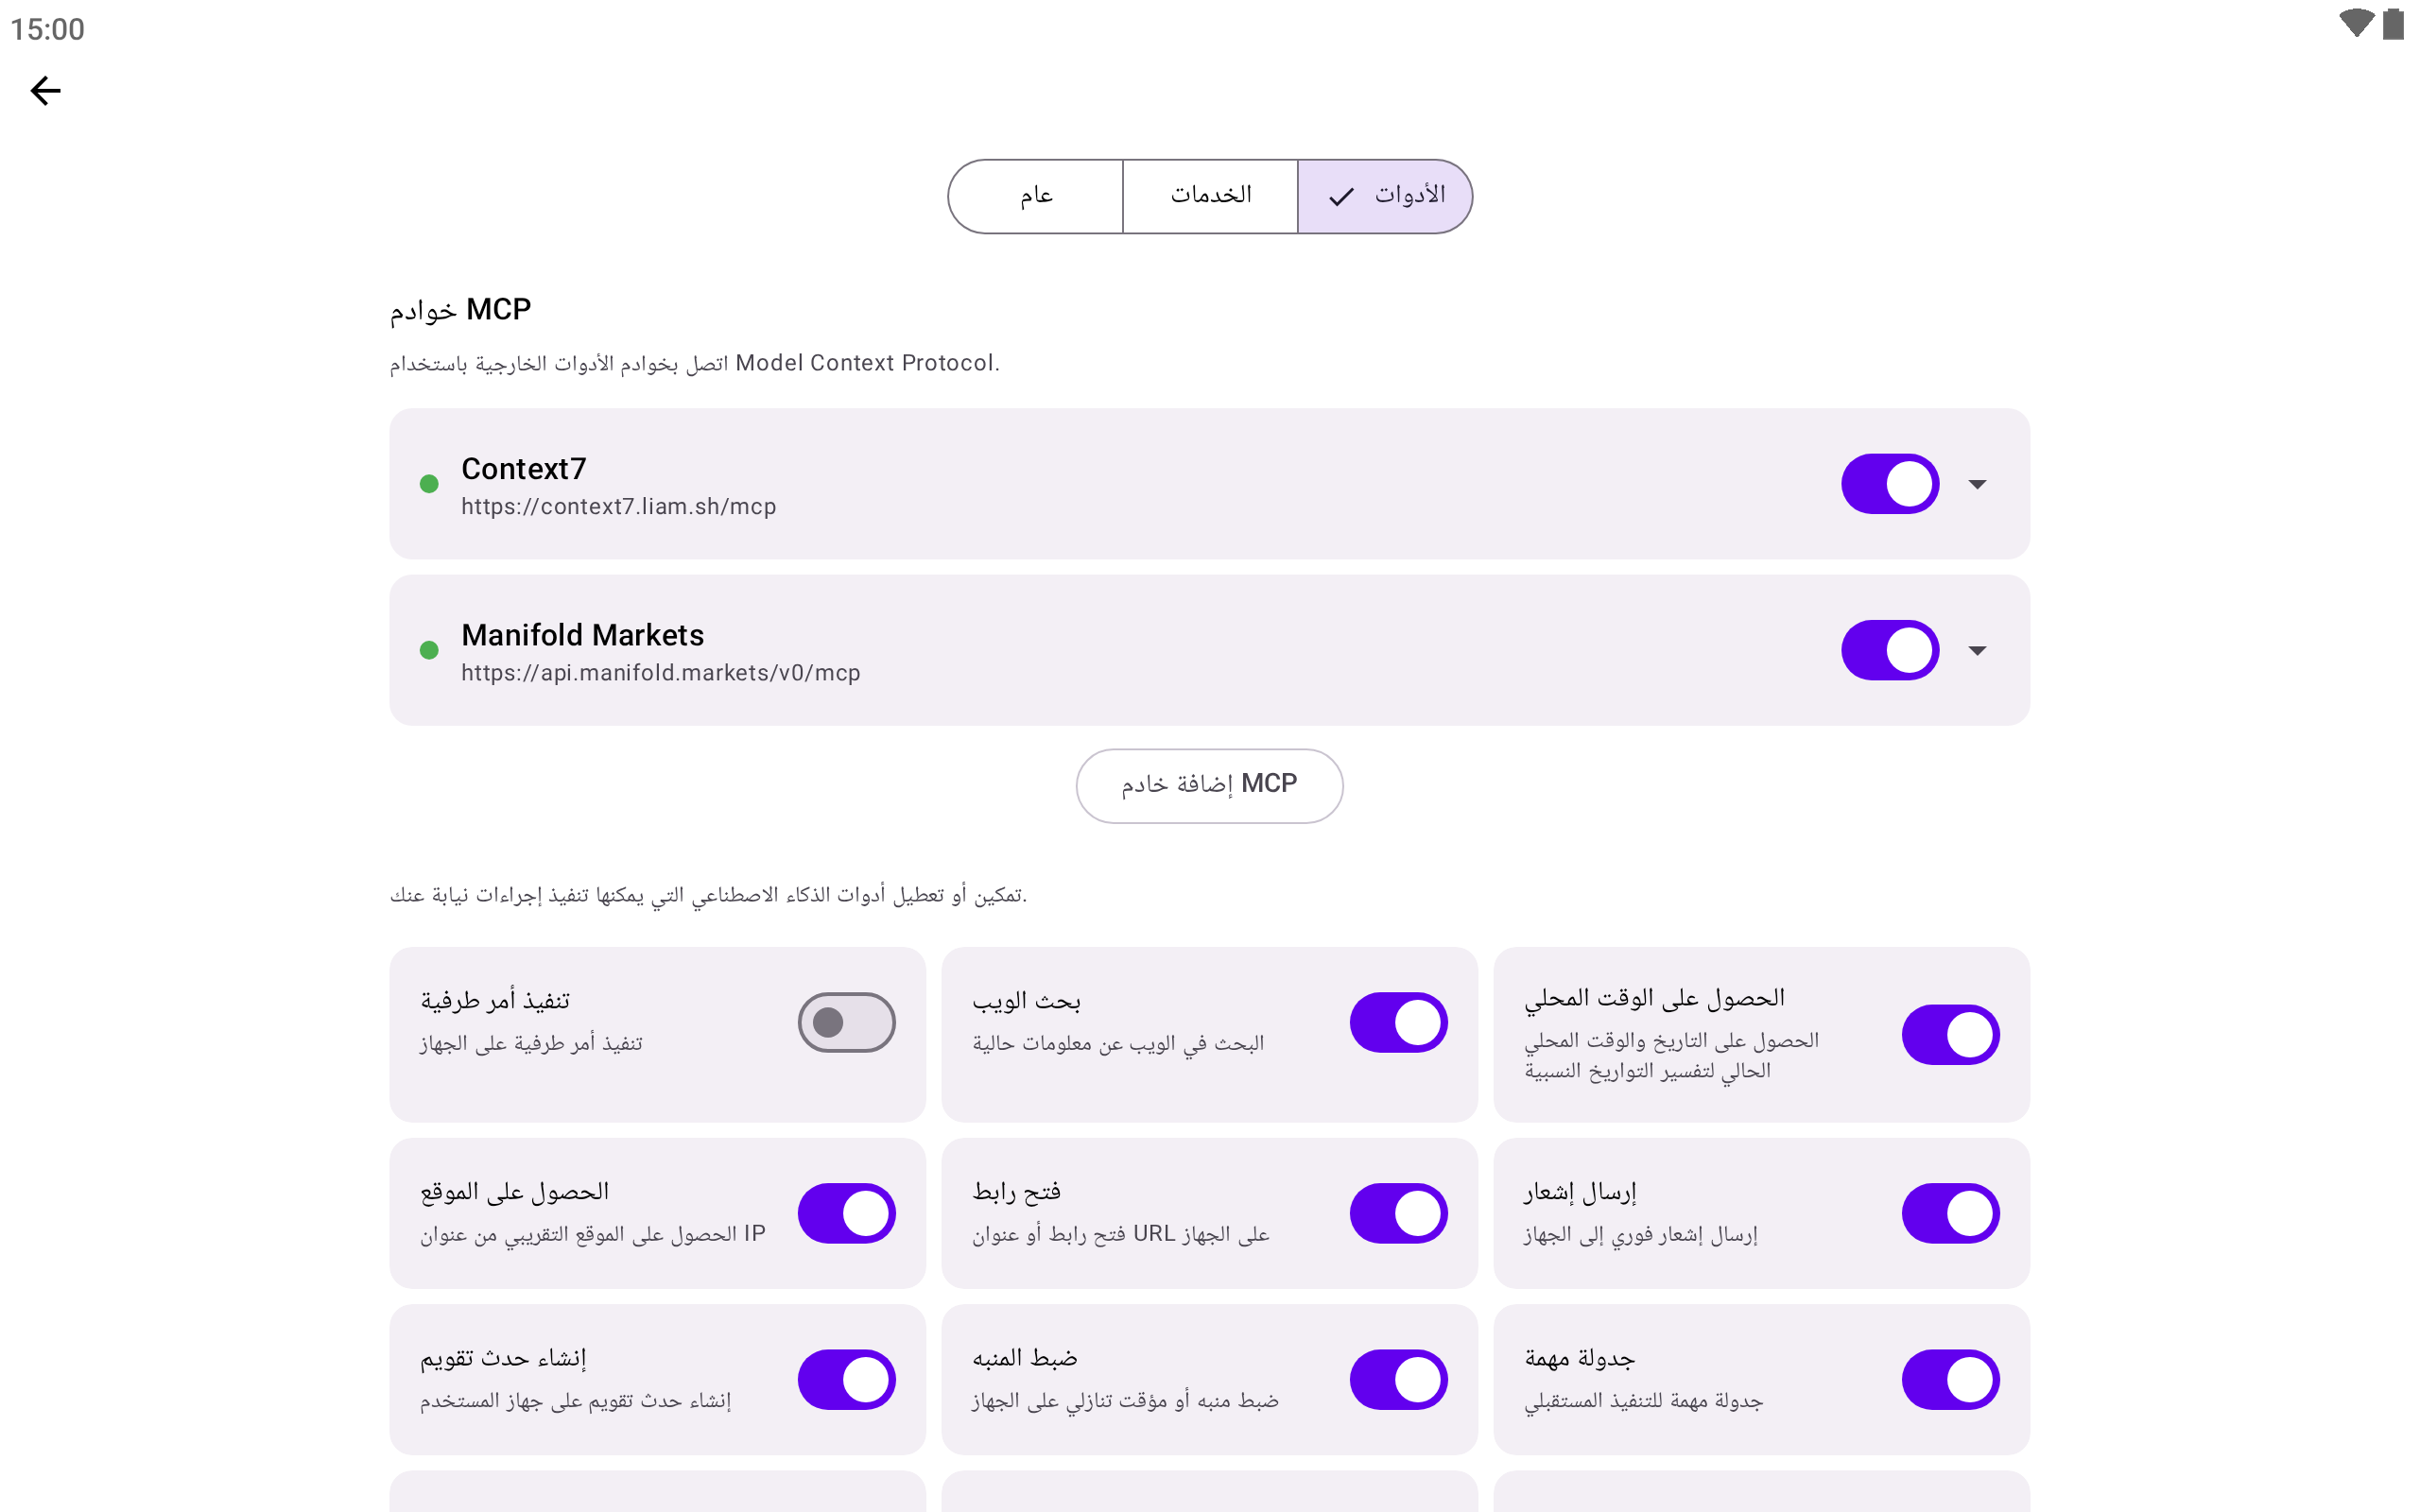Viewport: 2420px width, 1512px height.
Task: Click the Wi-Fi status bar icon
Action: 2355,23
